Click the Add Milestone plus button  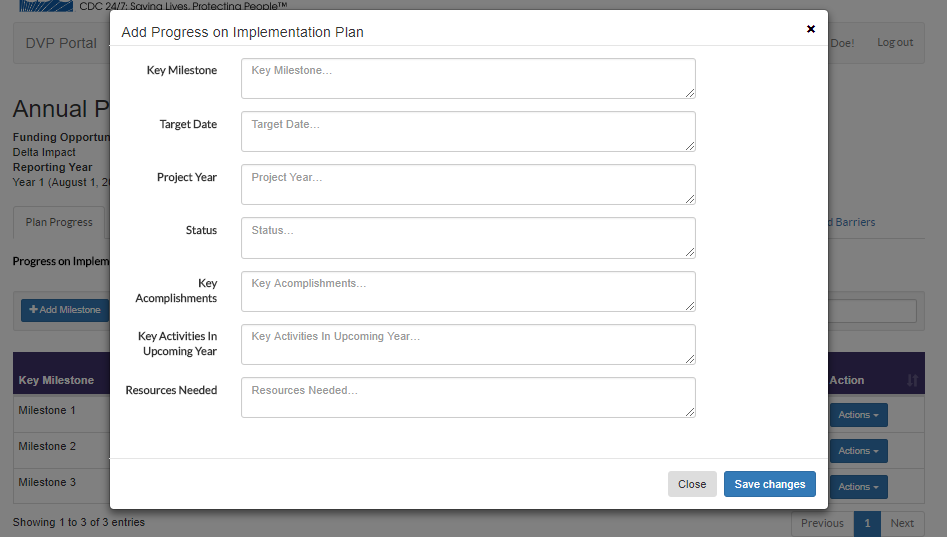65,310
